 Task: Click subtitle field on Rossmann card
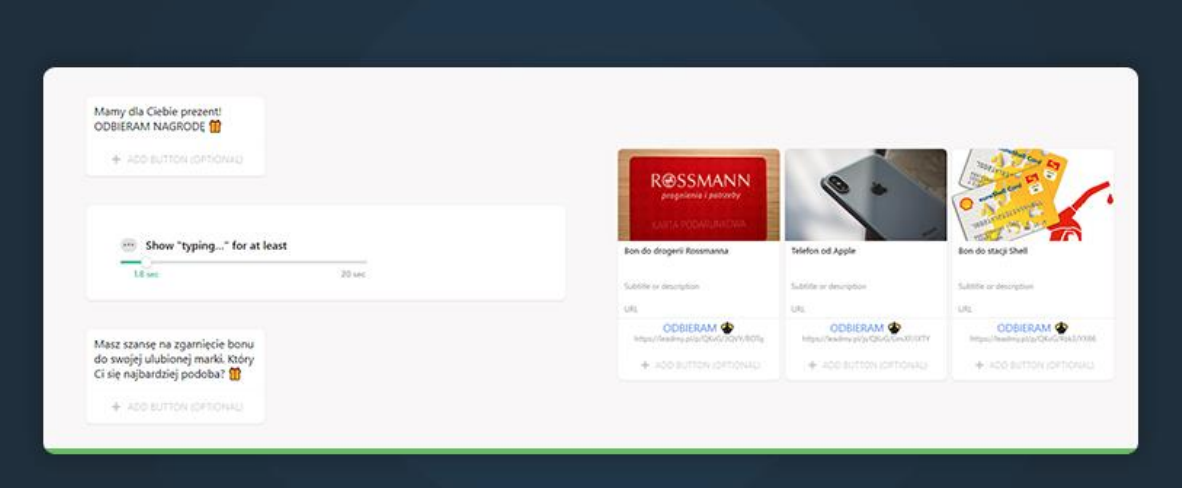click(x=662, y=287)
